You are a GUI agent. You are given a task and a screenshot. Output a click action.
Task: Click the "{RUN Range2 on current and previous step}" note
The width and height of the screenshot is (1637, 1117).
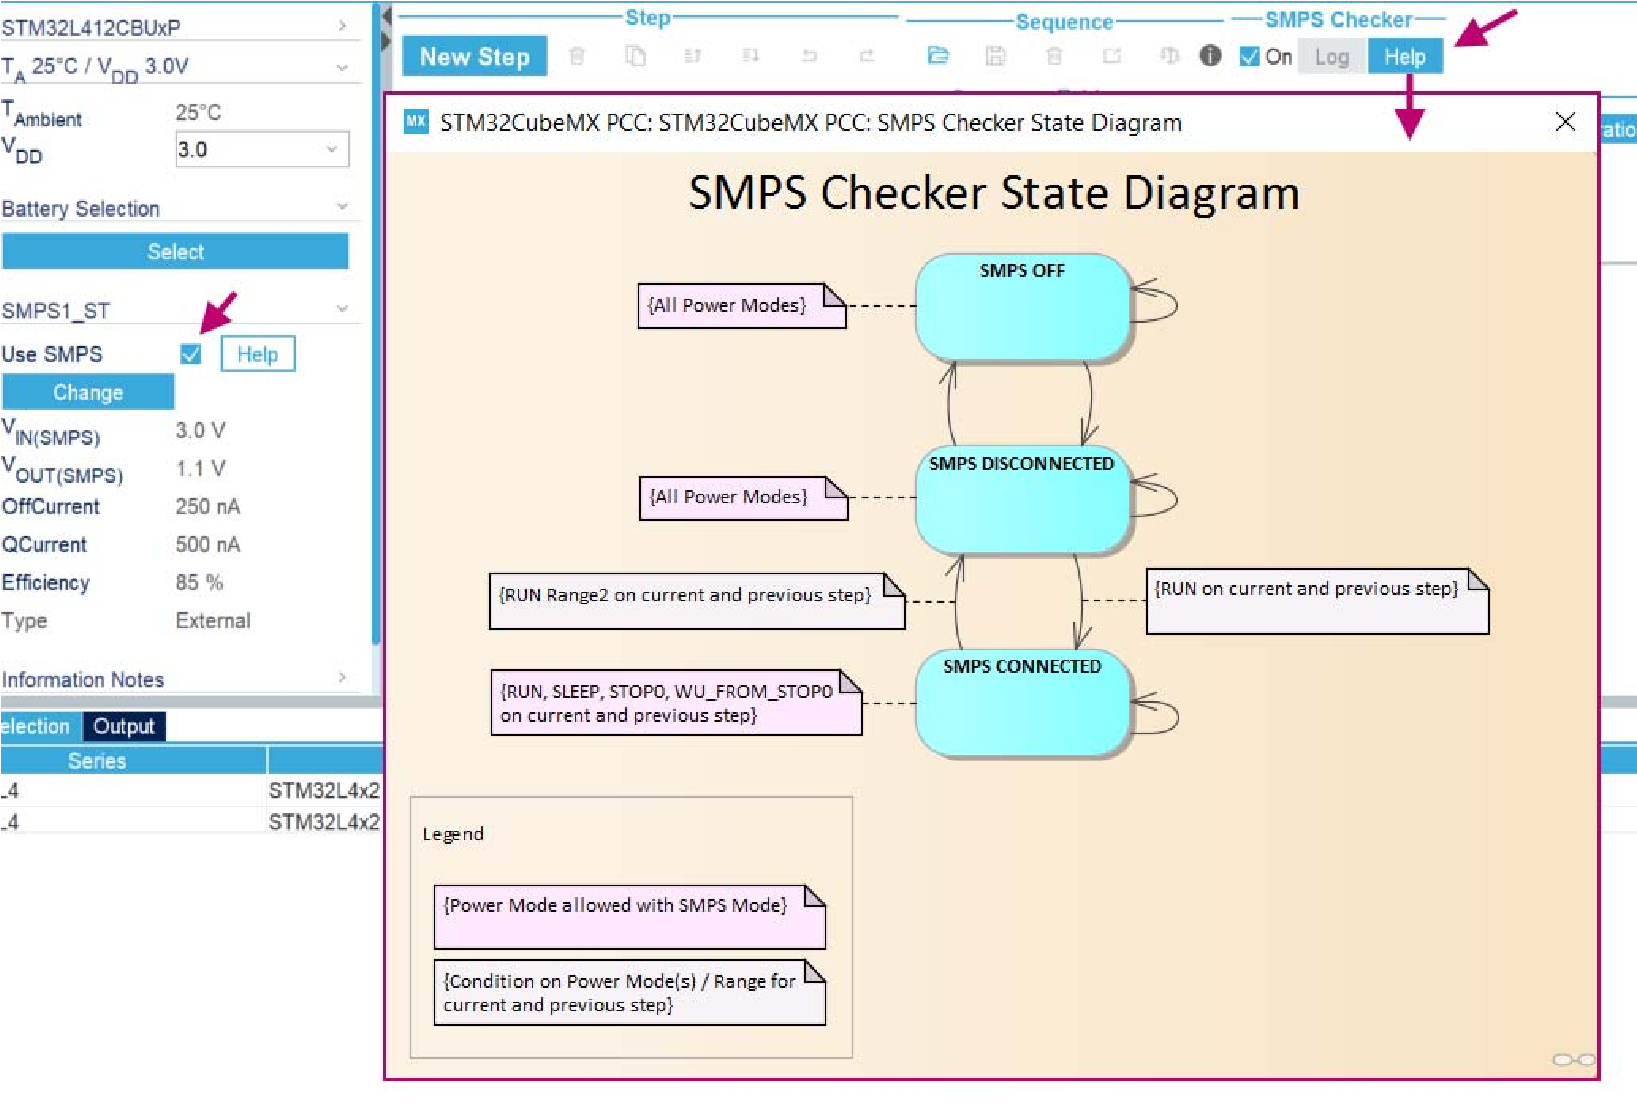[697, 601]
